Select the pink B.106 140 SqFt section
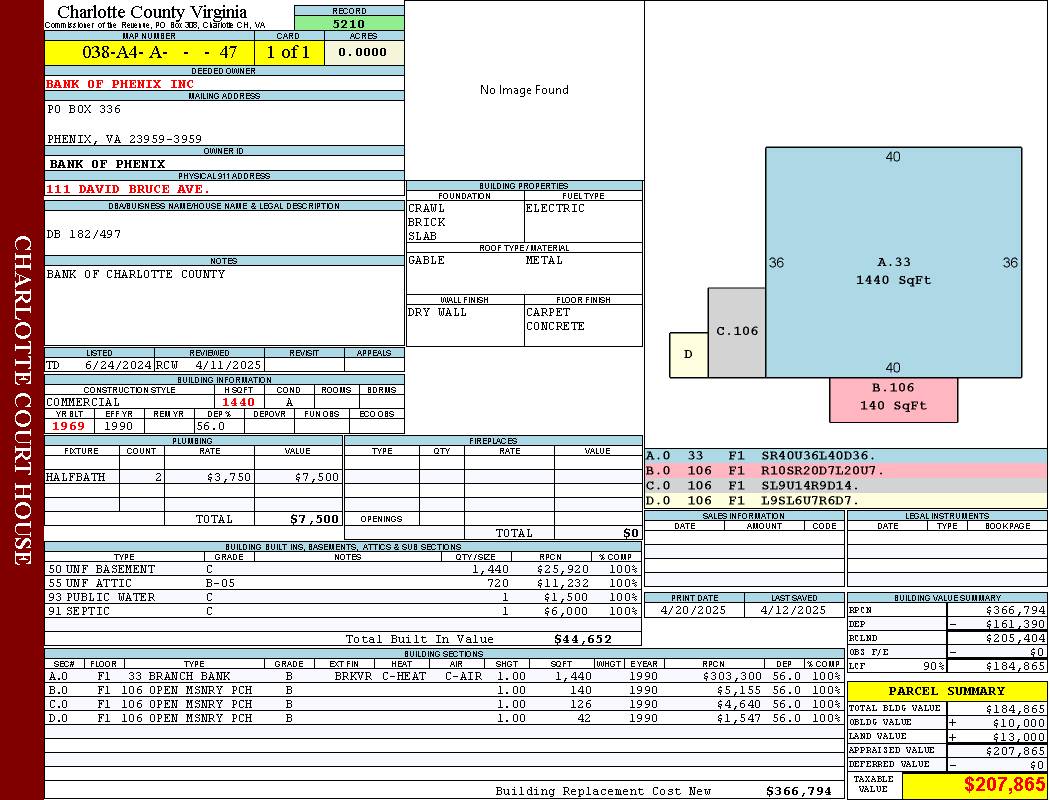Image resolution: width=1050 pixels, height=800 pixels. [893, 399]
